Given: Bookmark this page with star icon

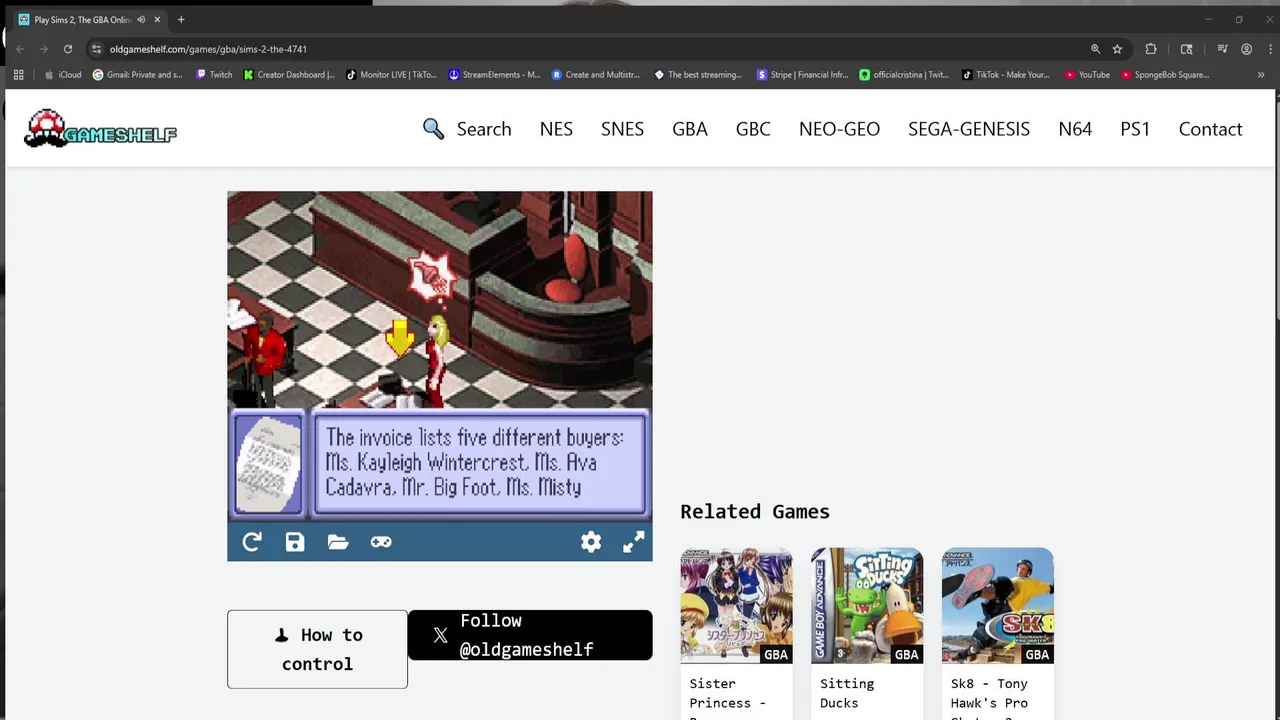Looking at the screenshot, I should coord(1117,49).
